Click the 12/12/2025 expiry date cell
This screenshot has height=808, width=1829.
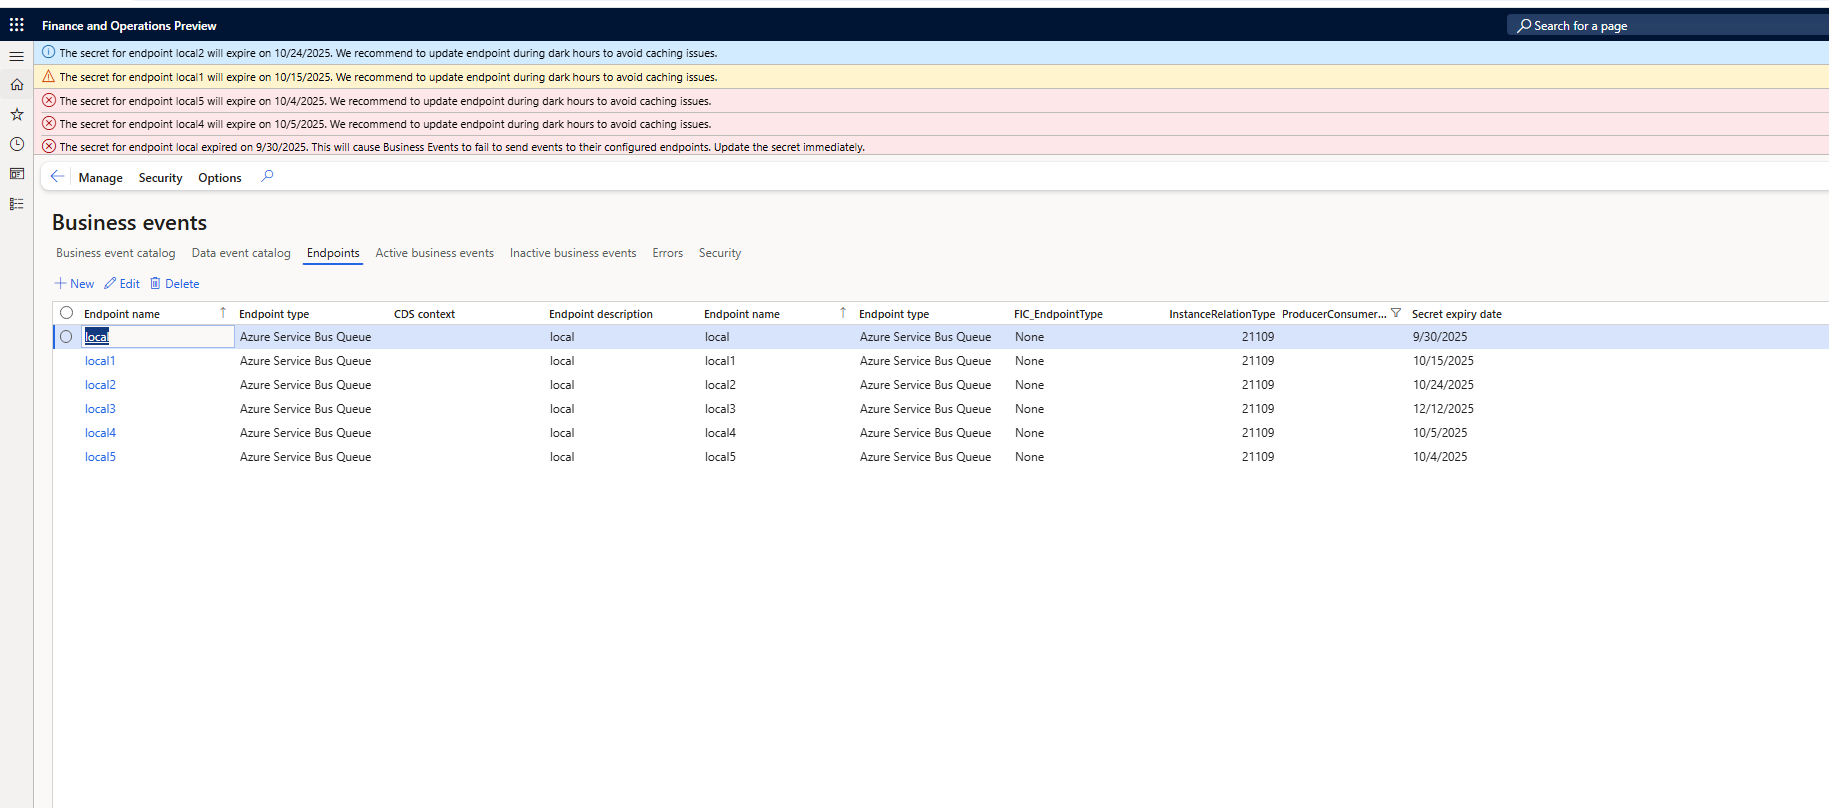tap(1443, 409)
